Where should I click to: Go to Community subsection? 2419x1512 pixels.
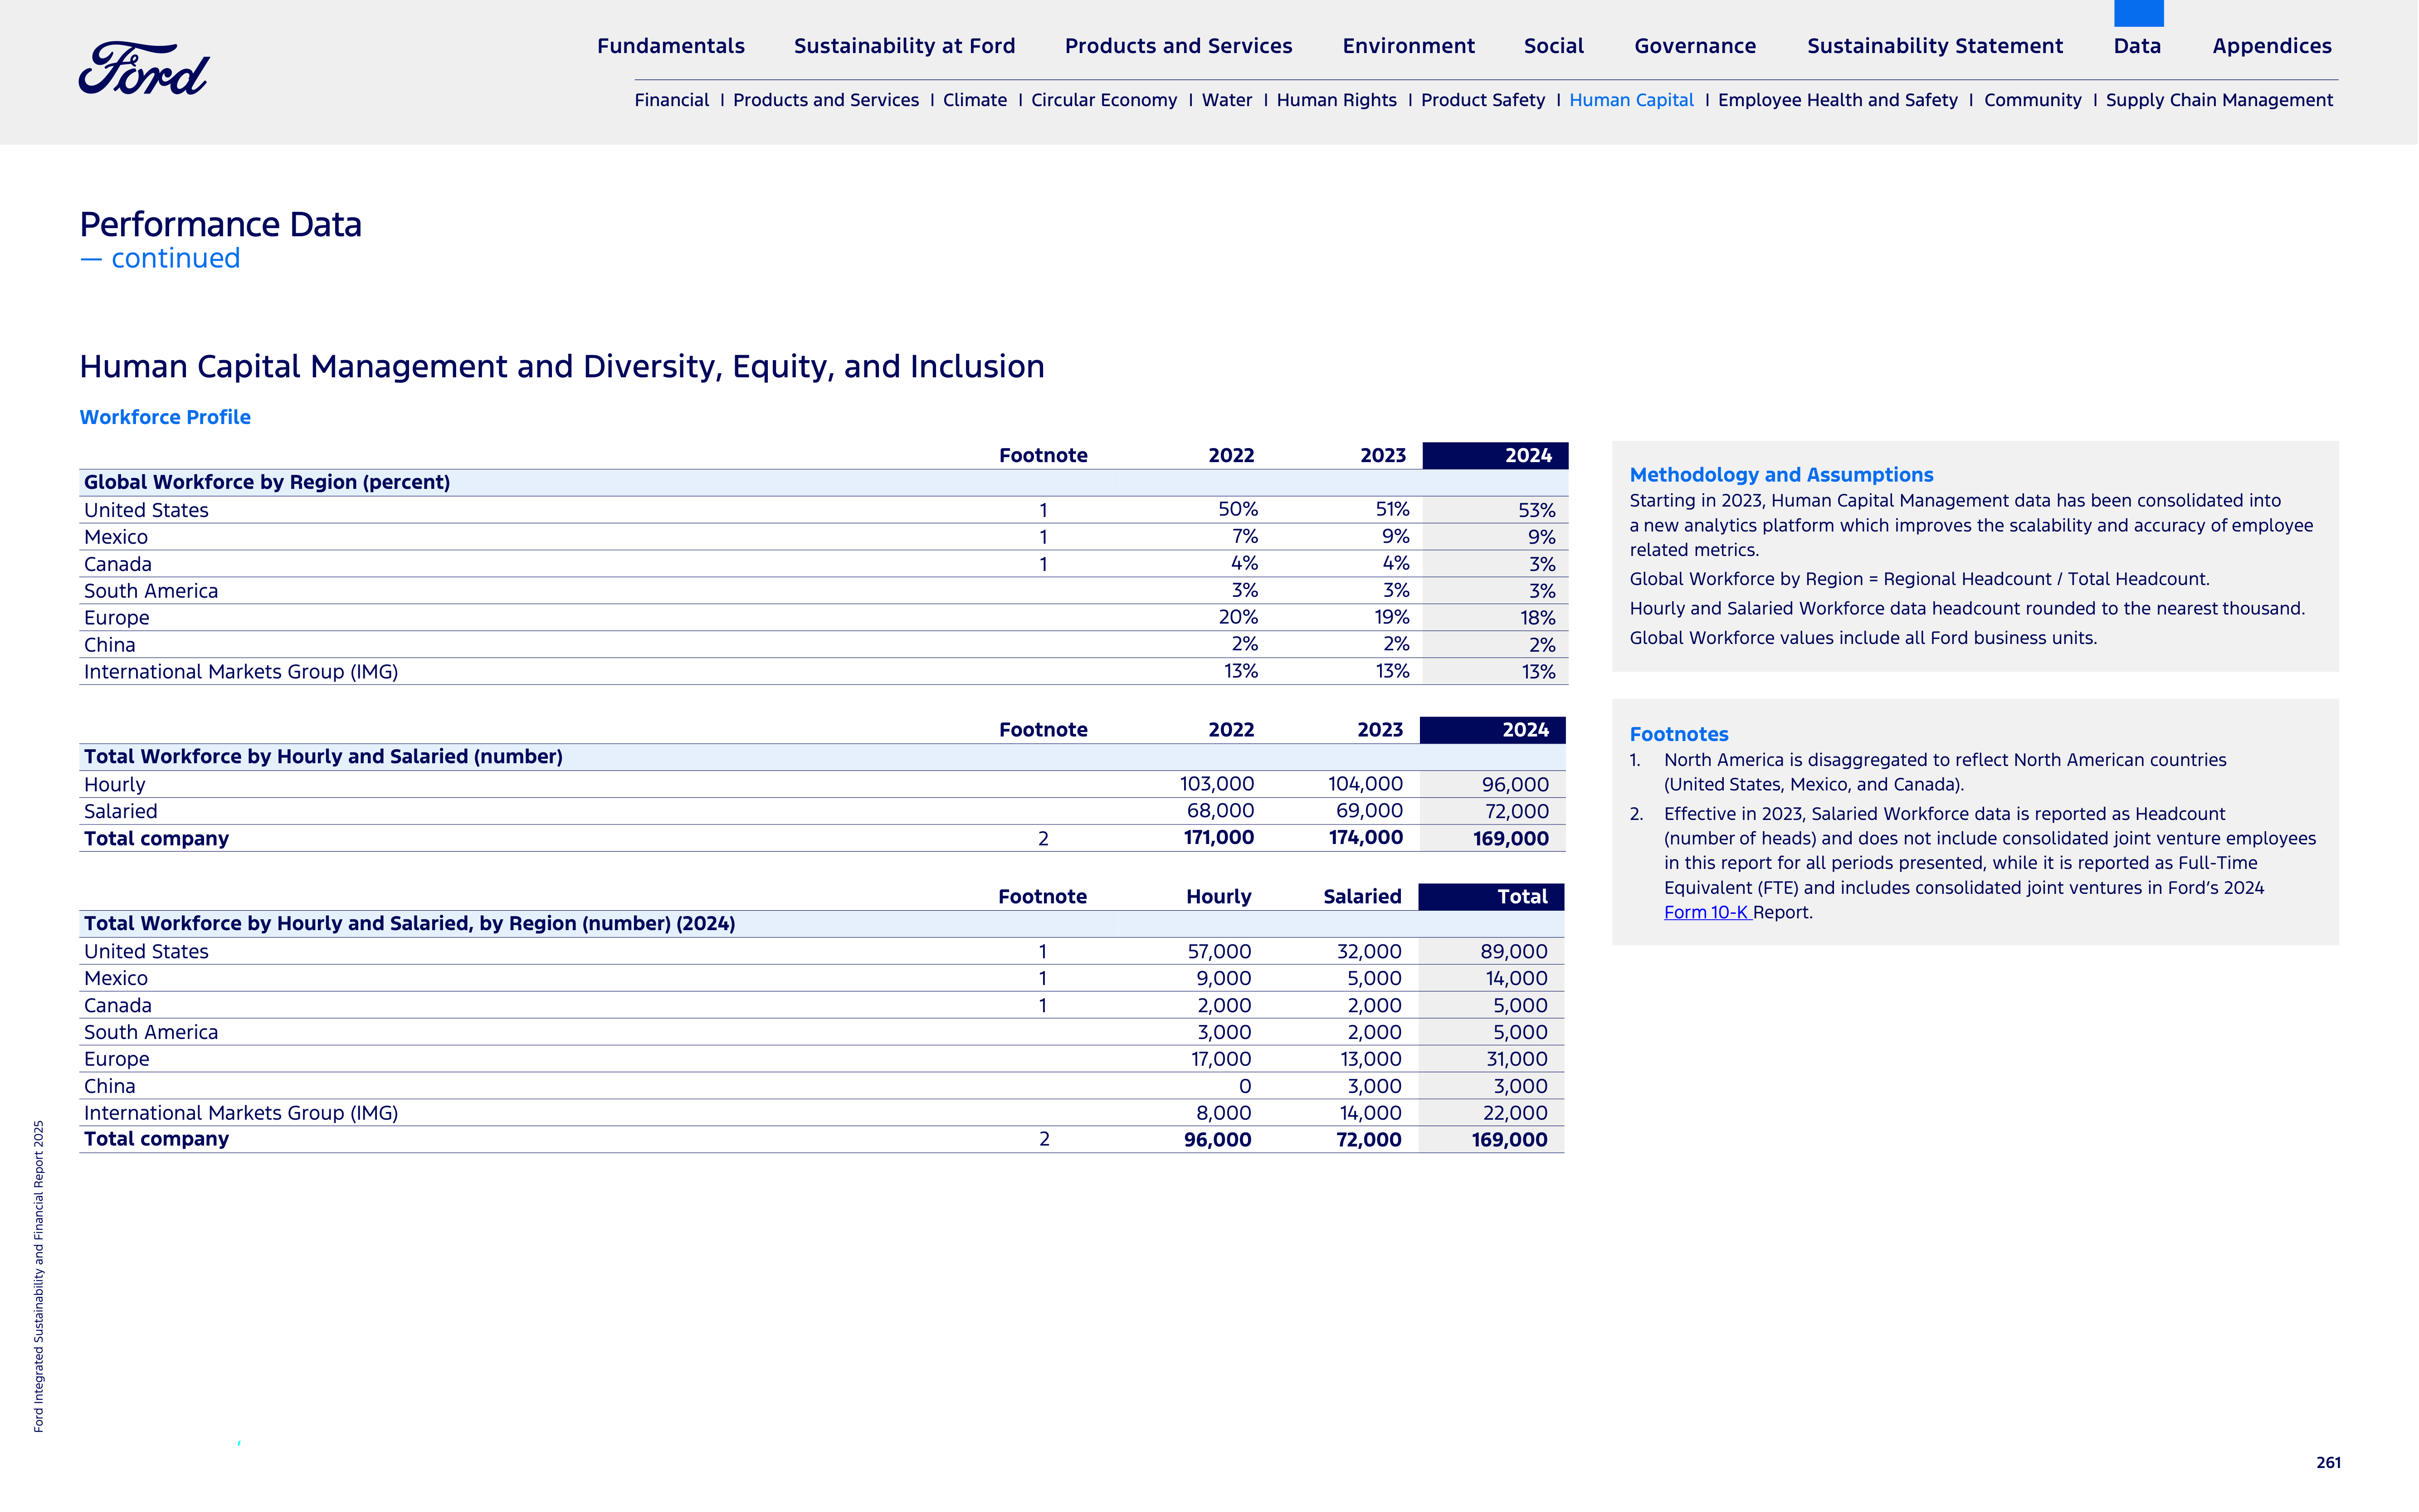(2032, 100)
